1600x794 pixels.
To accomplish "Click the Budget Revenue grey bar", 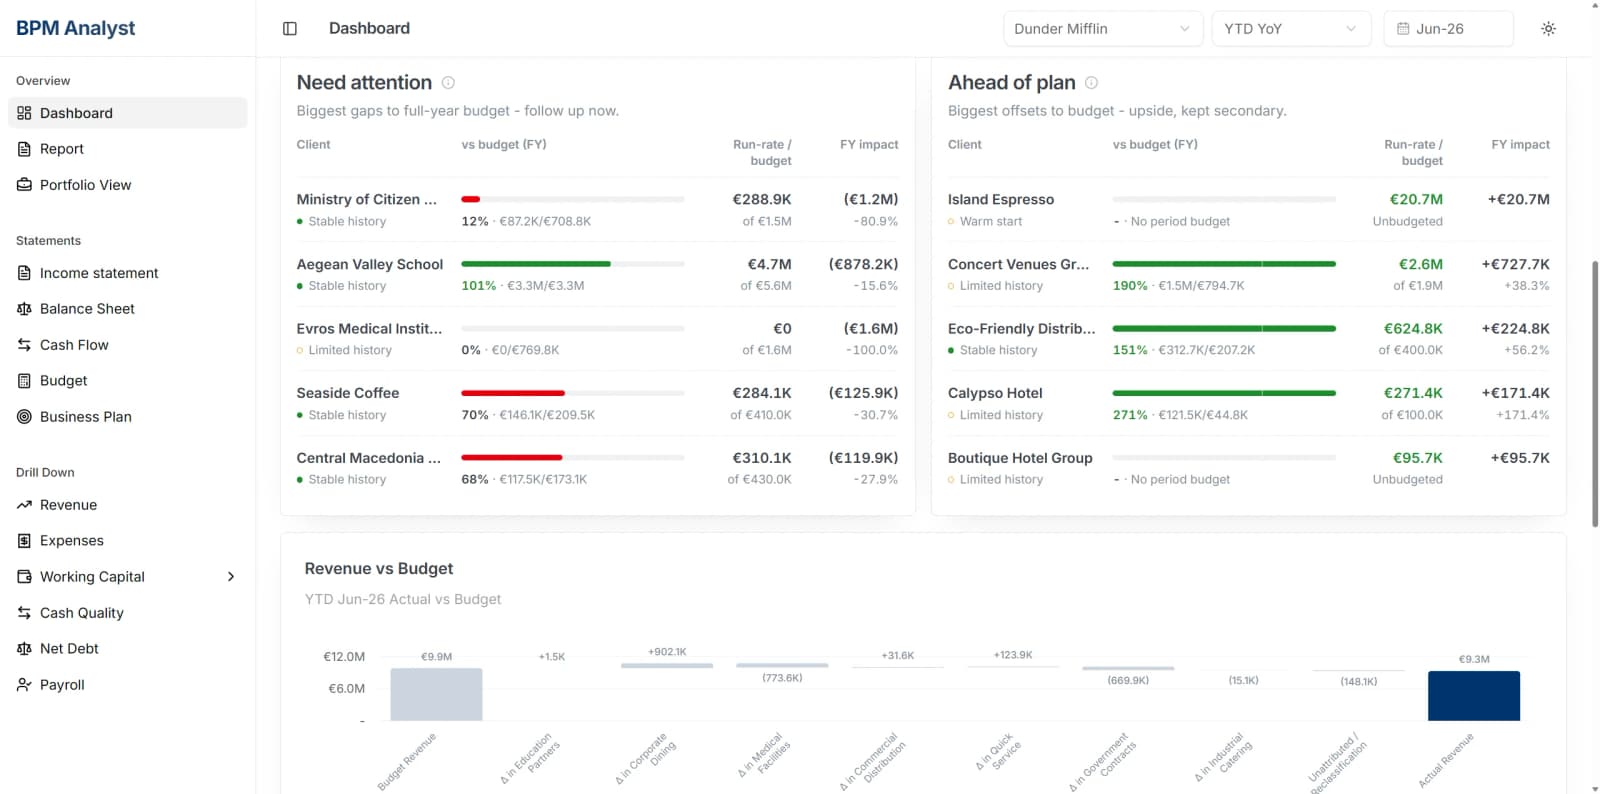I will point(436,695).
